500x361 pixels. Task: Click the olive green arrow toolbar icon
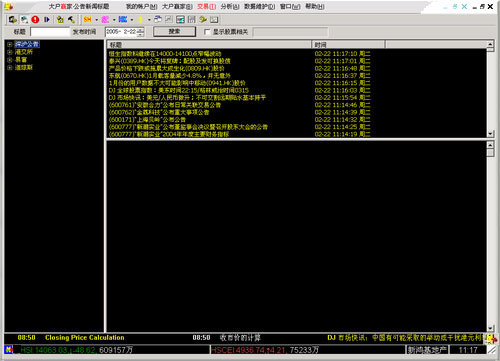(x=203, y=20)
